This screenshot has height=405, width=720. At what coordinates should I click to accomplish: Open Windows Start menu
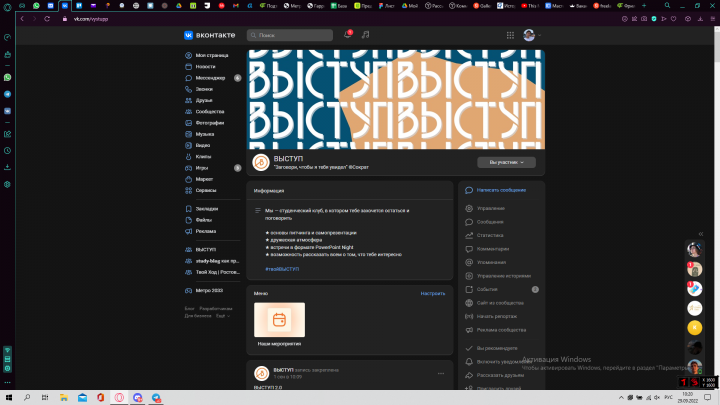[9, 398]
